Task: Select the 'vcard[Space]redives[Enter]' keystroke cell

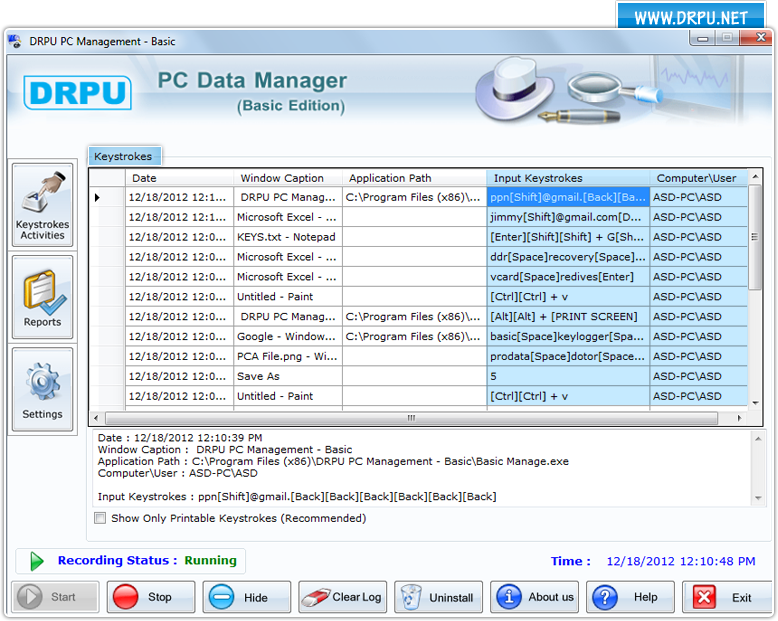Action: click(568, 277)
